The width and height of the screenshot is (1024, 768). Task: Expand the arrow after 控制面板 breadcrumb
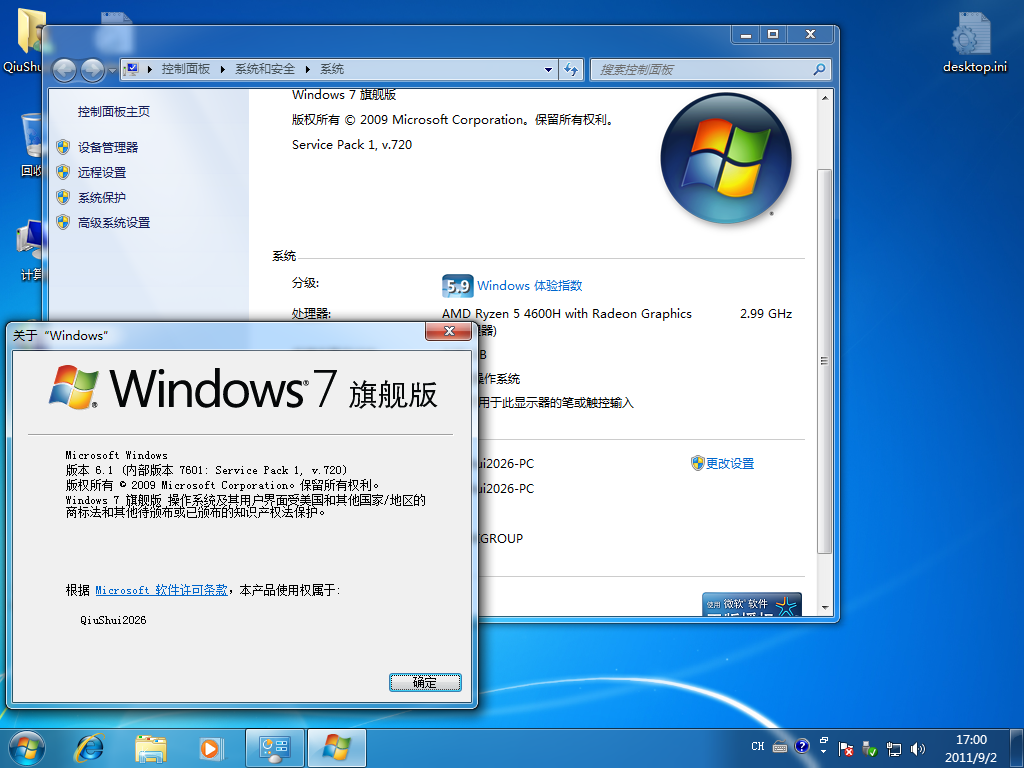pyautogui.click(x=223, y=69)
